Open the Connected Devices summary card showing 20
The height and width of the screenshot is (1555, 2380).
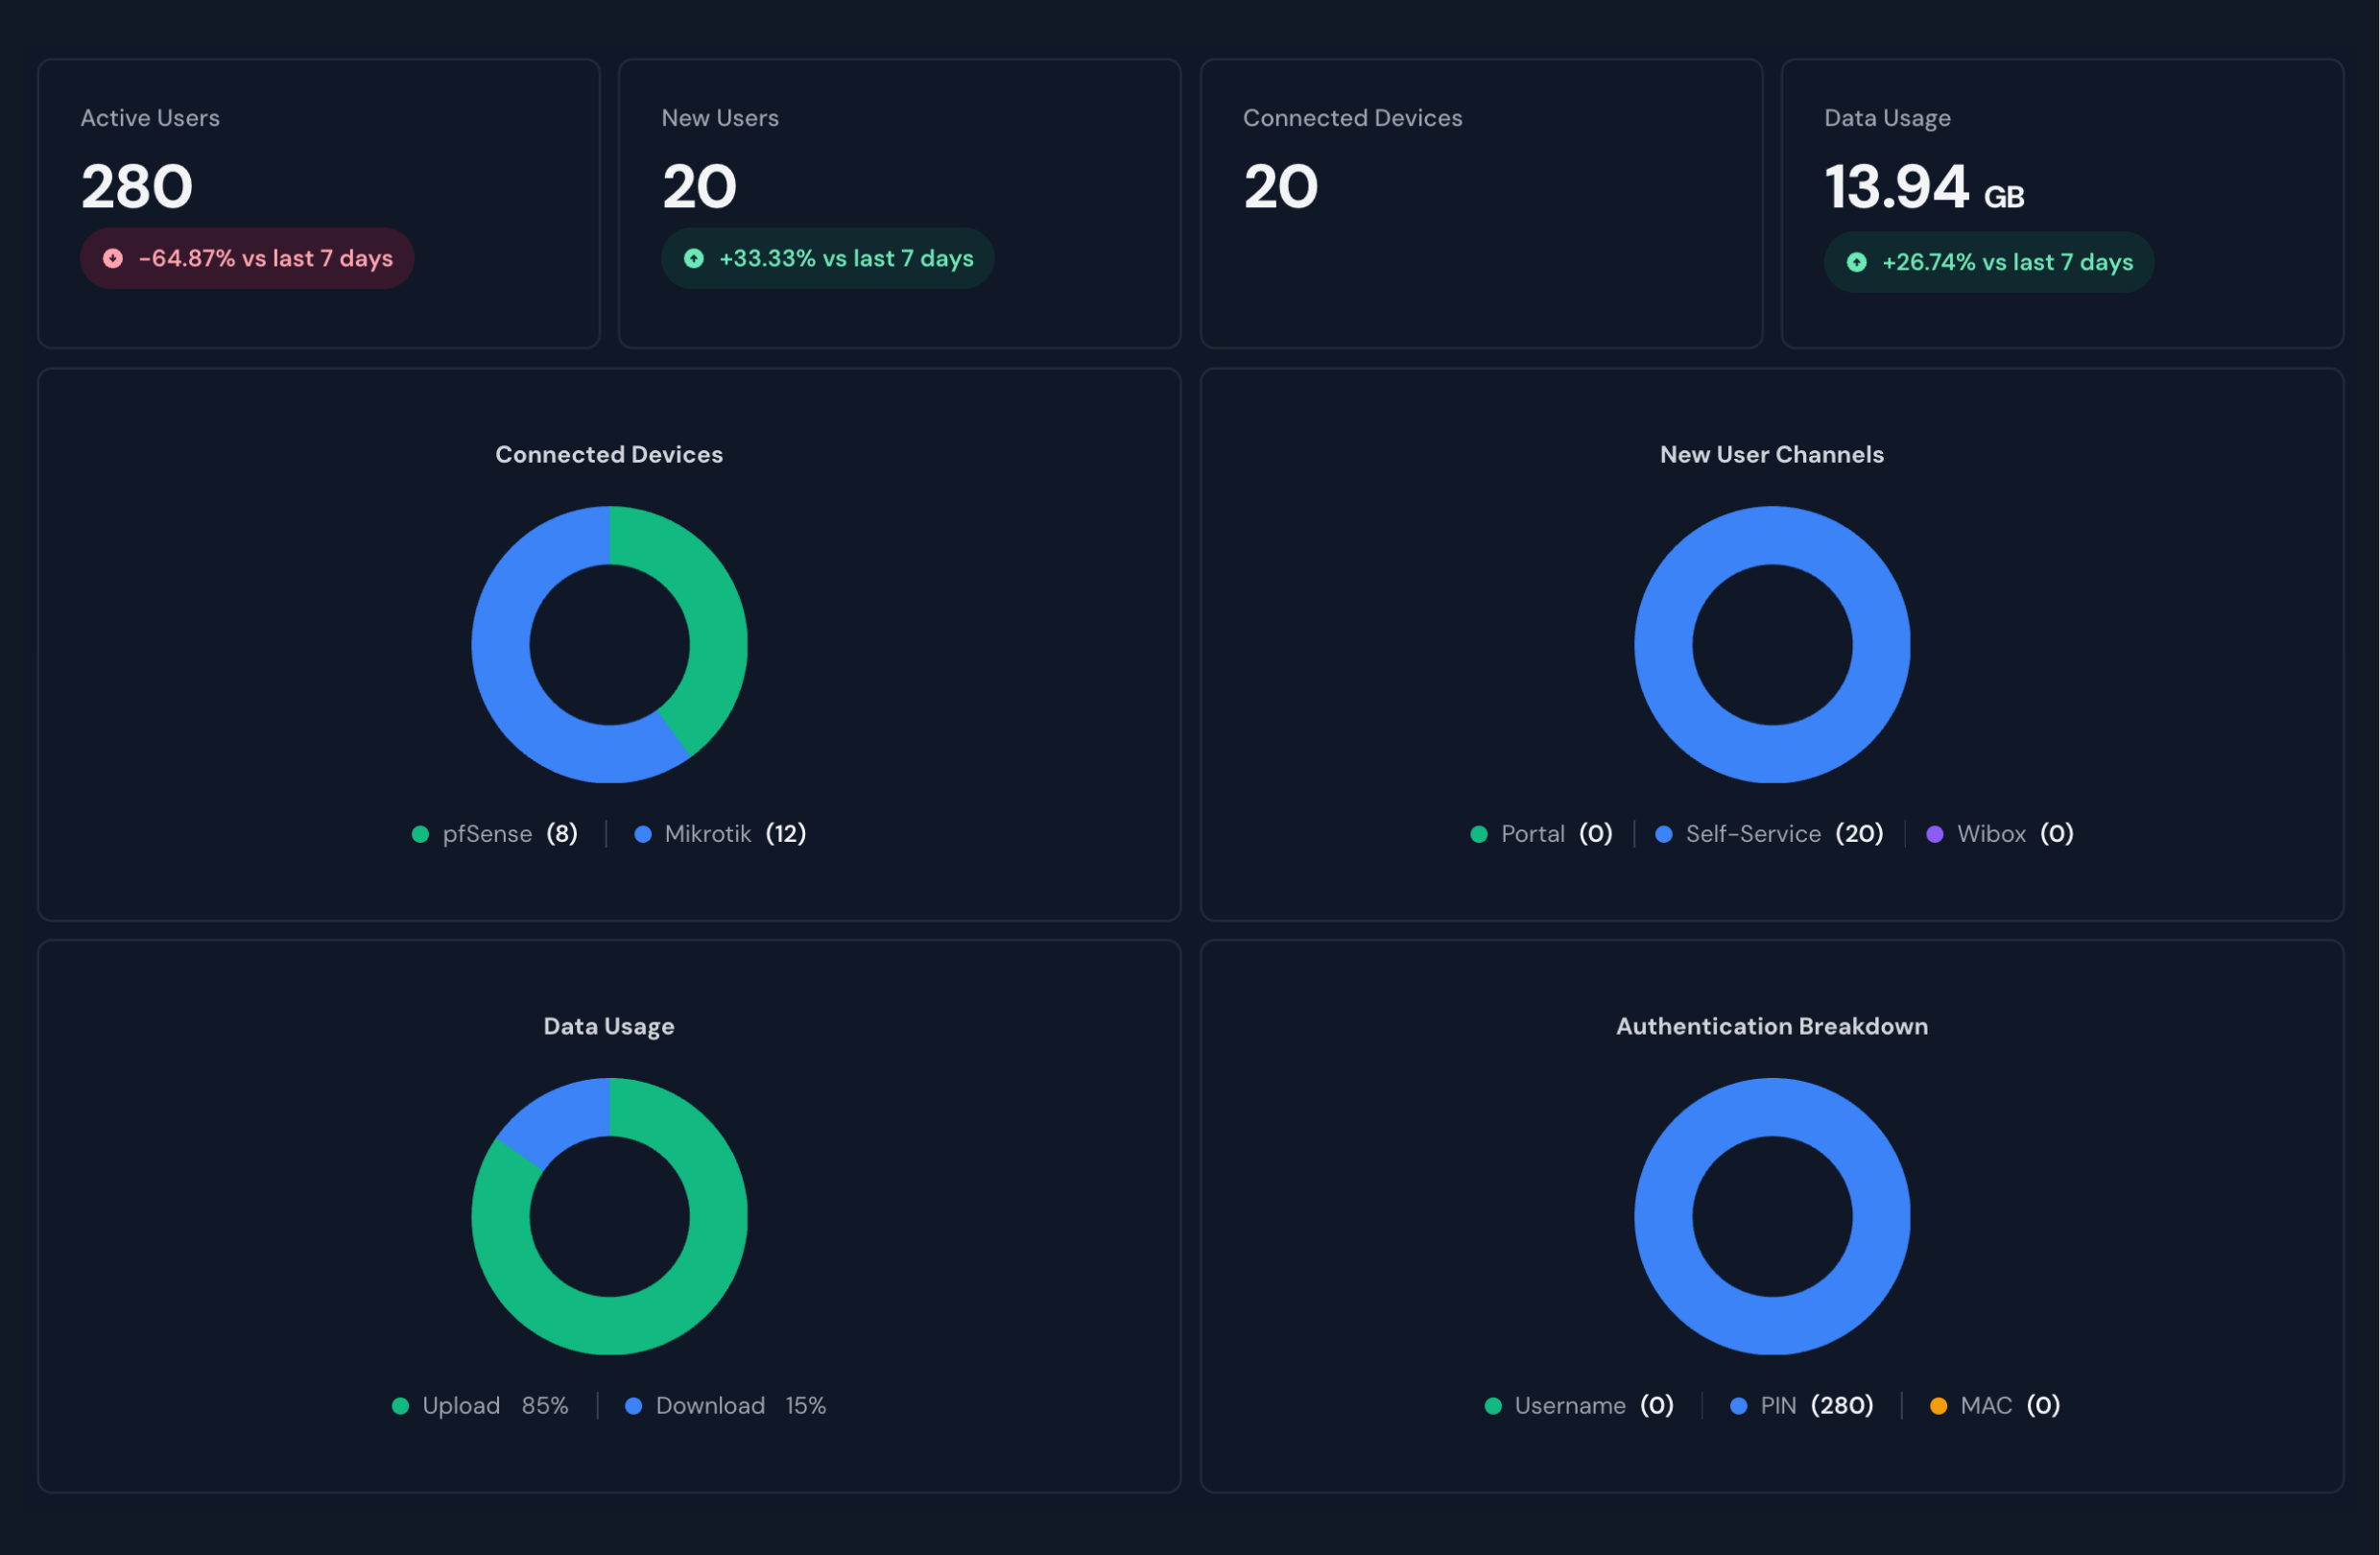tap(1480, 204)
